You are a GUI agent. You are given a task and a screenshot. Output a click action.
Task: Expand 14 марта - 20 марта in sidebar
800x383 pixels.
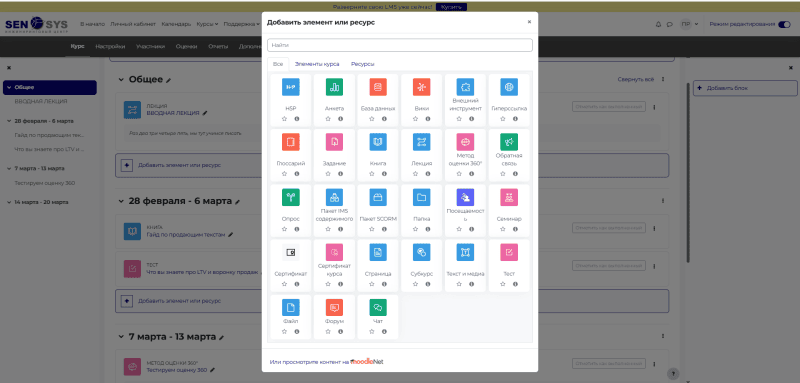[9, 202]
